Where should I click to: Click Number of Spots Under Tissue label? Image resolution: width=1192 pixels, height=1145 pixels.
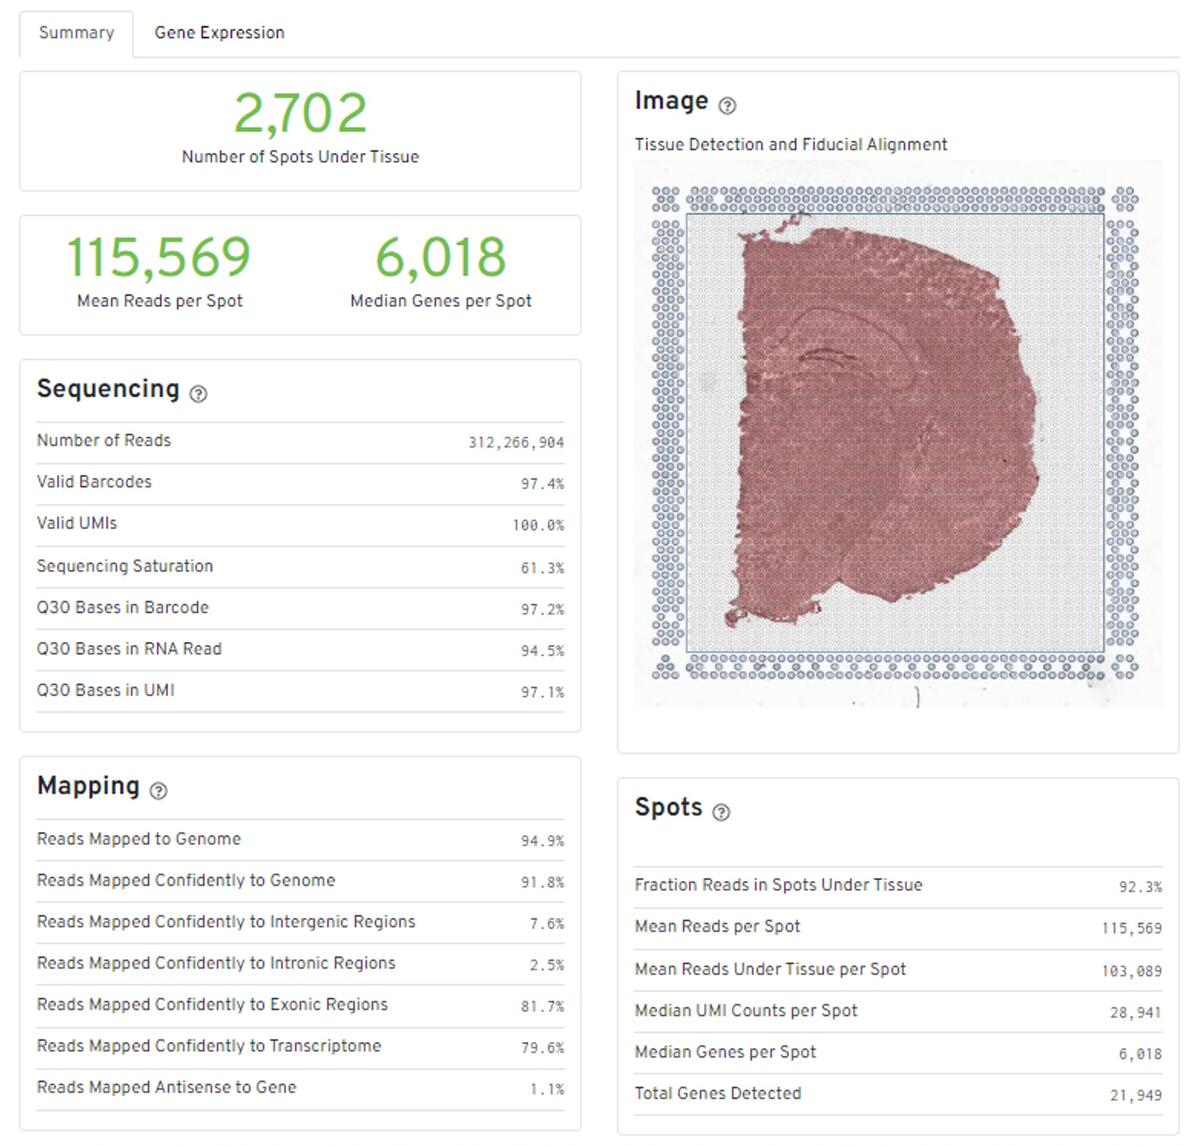[x=300, y=157]
